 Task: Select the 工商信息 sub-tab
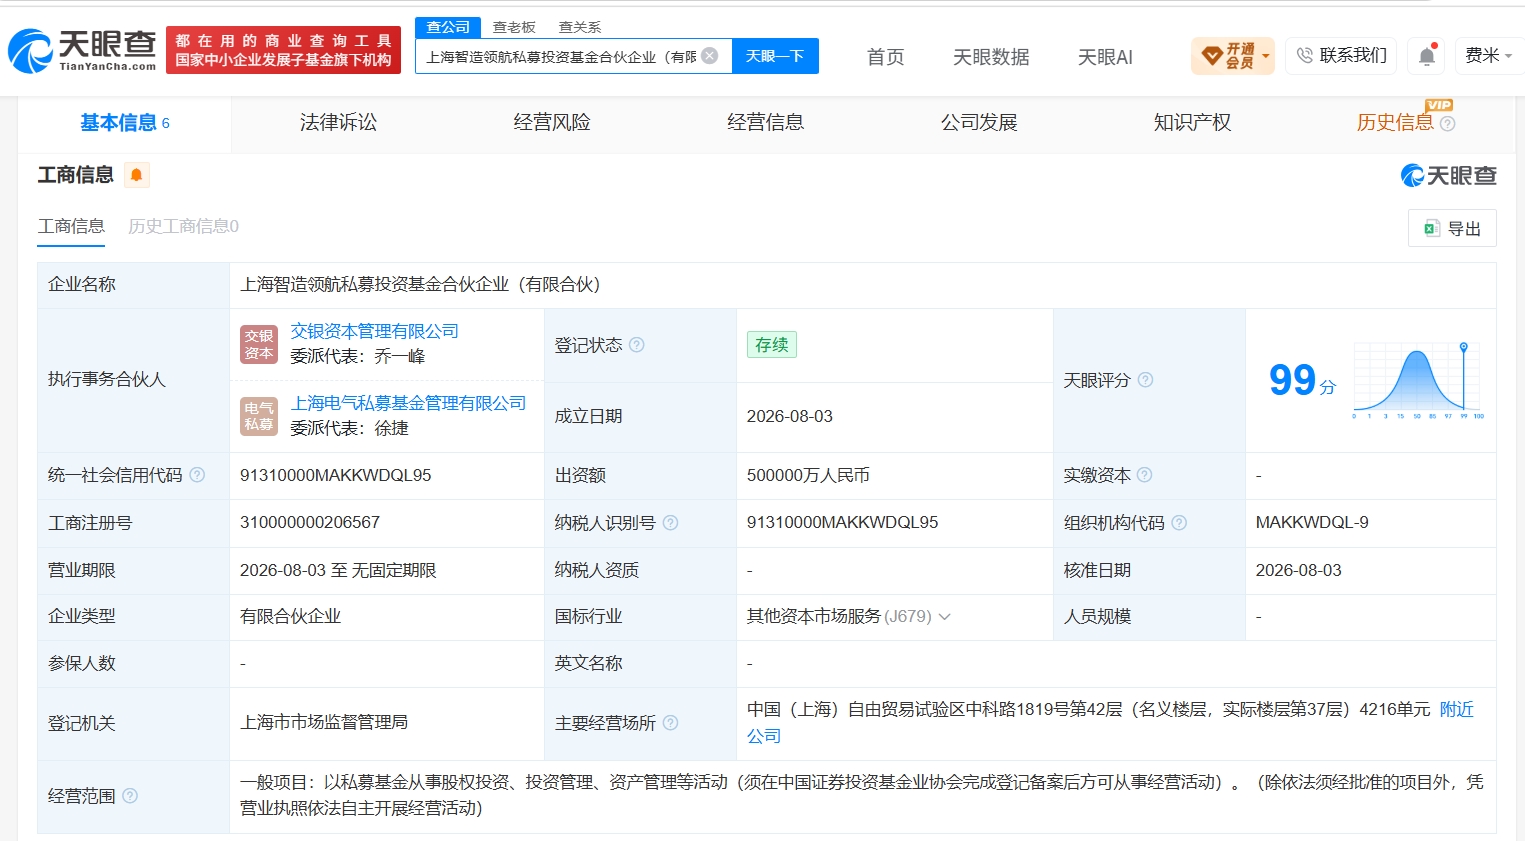tap(71, 226)
